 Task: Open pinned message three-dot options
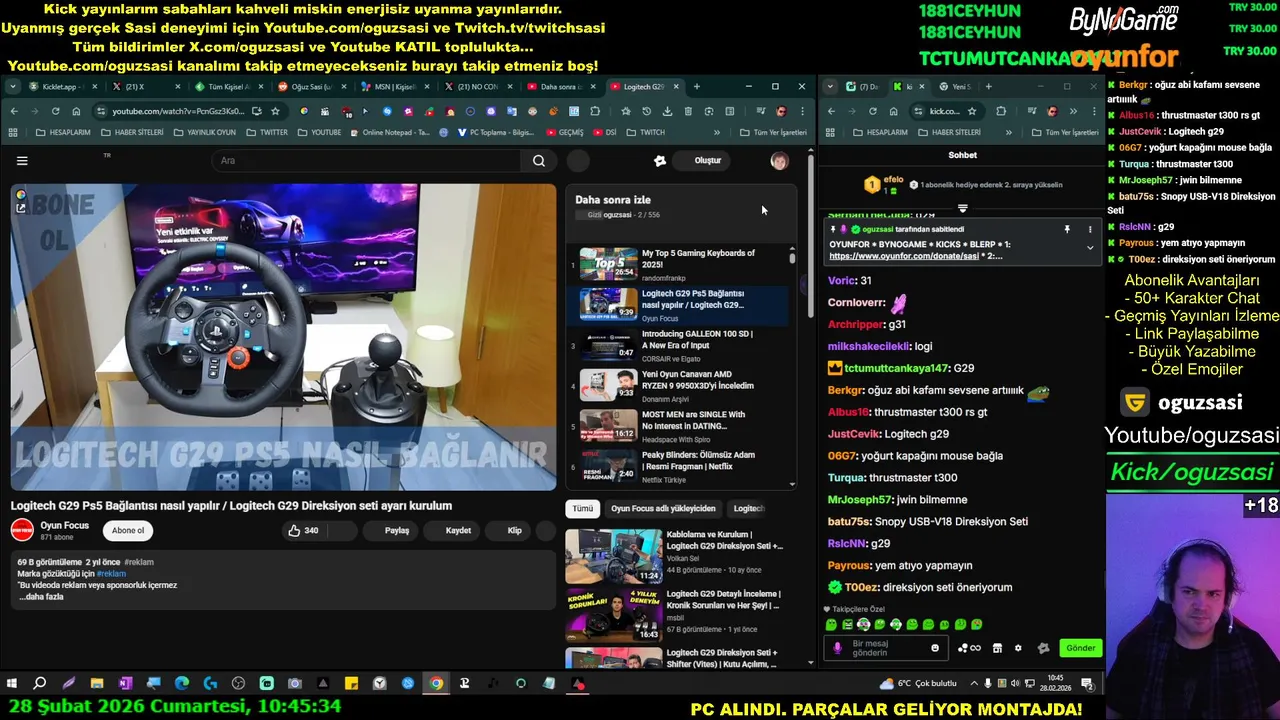pyautogui.click(x=1090, y=229)
